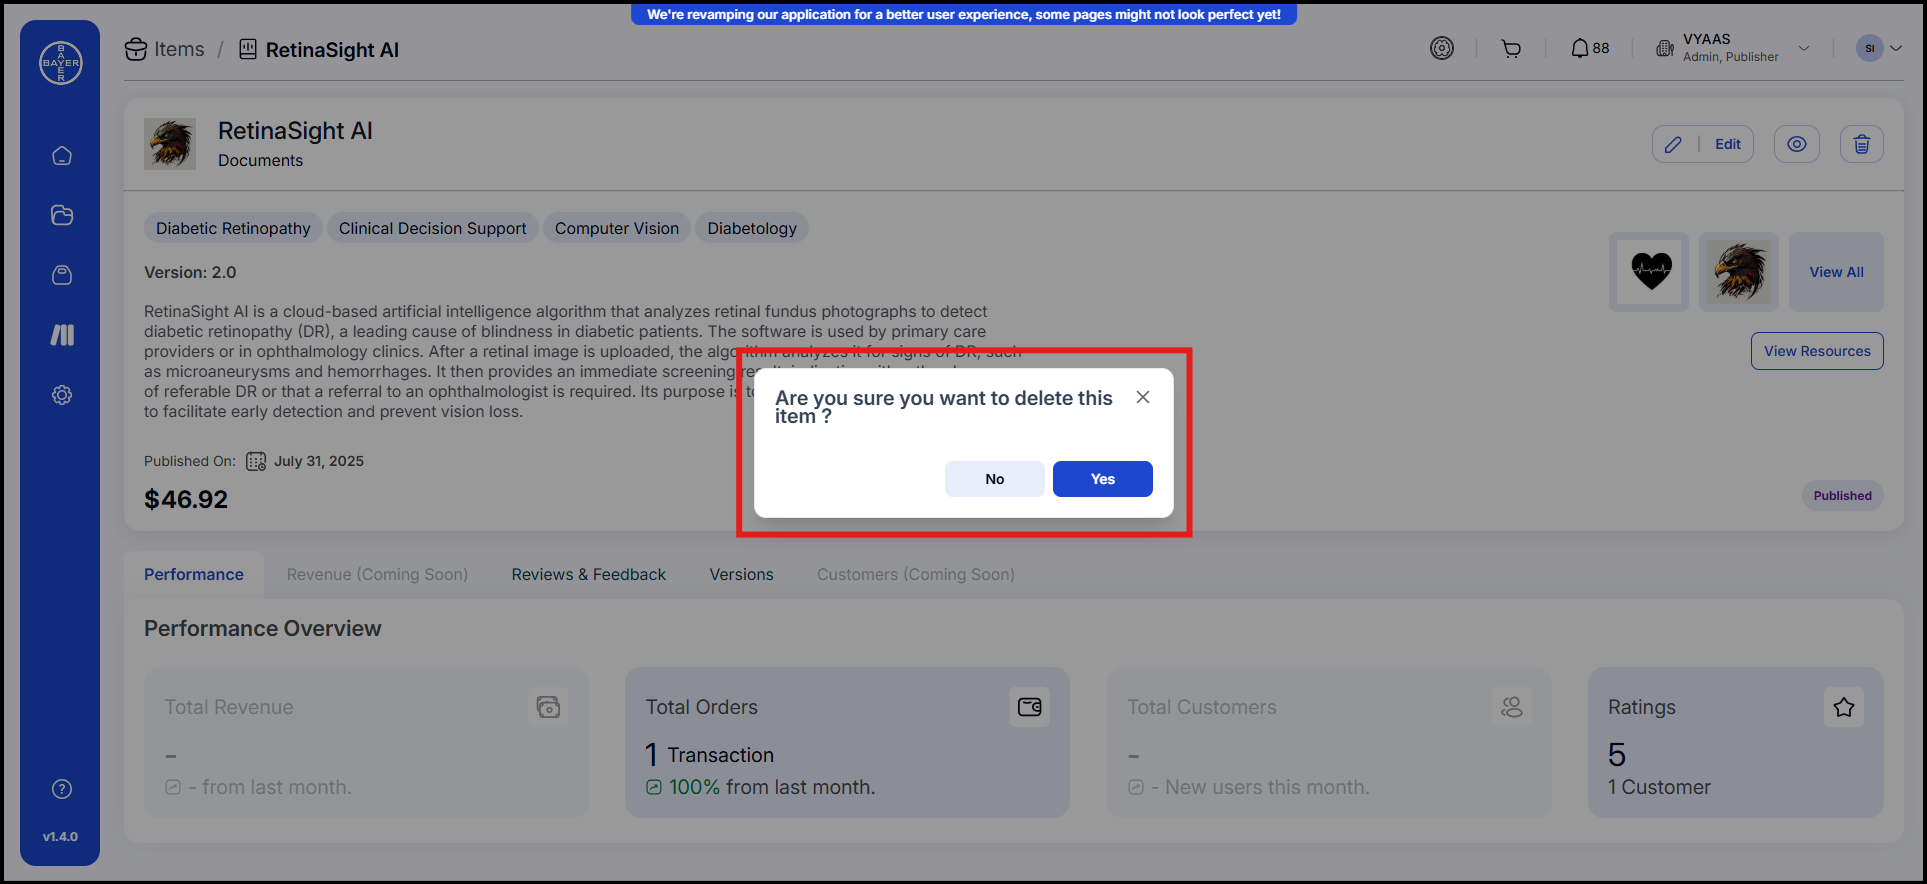The image size is (1927, 884).
Task: Click the Total Customers people icon
Action: [x=1512, y=707]
